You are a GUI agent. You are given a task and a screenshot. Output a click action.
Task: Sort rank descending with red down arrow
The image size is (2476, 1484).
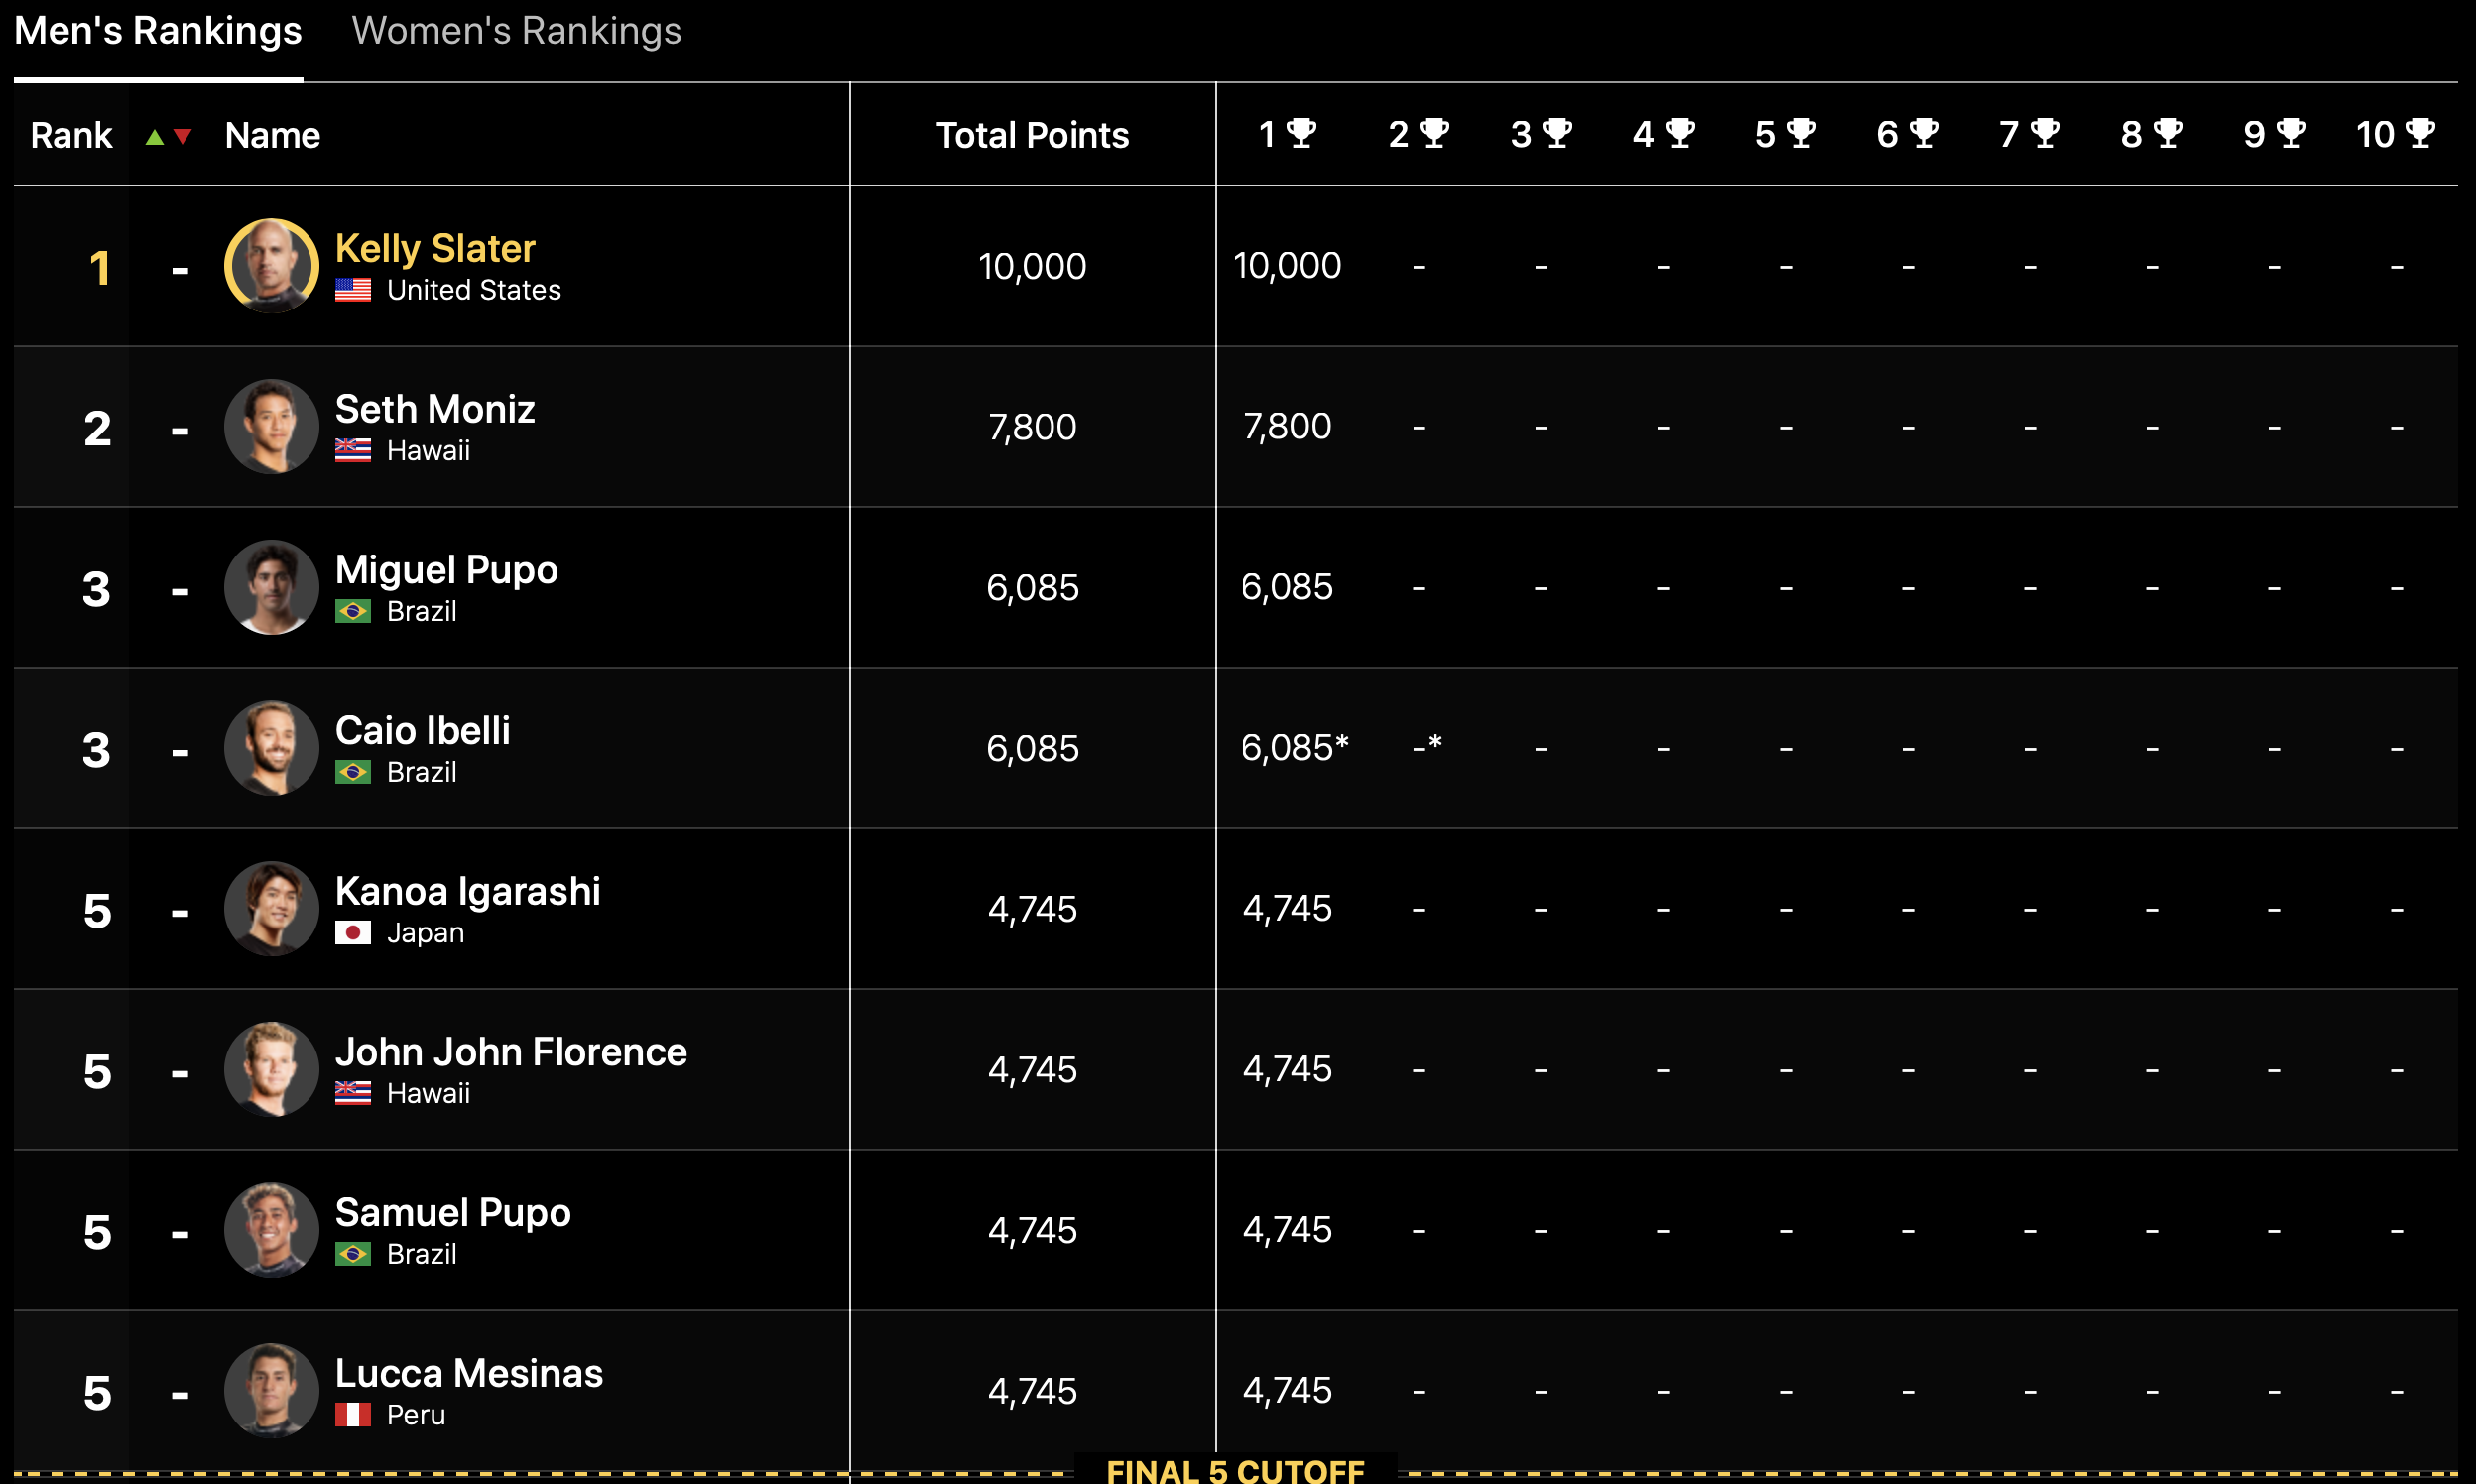[x=182, y=137]
